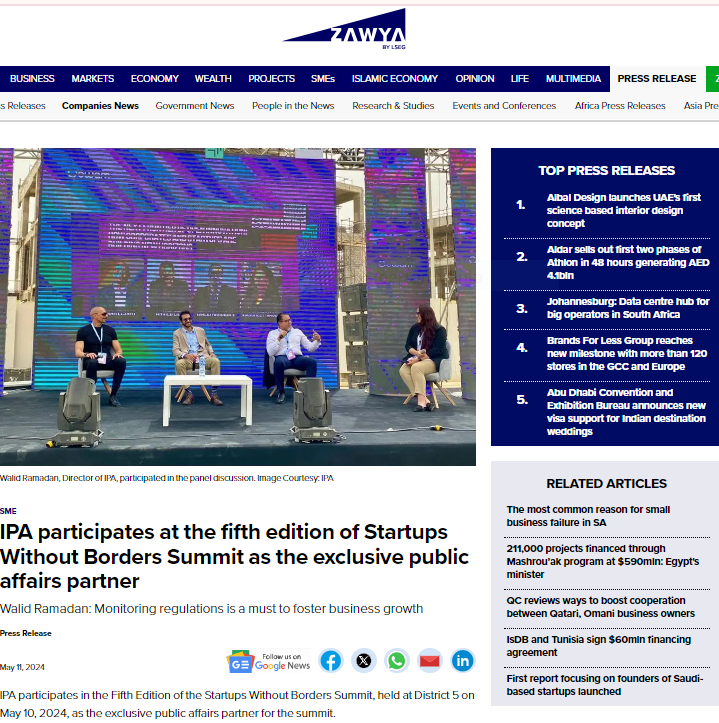The width and height of the screenshot is (719, 723).
Task: Go to Government News subsection
Action: (195, 106)
